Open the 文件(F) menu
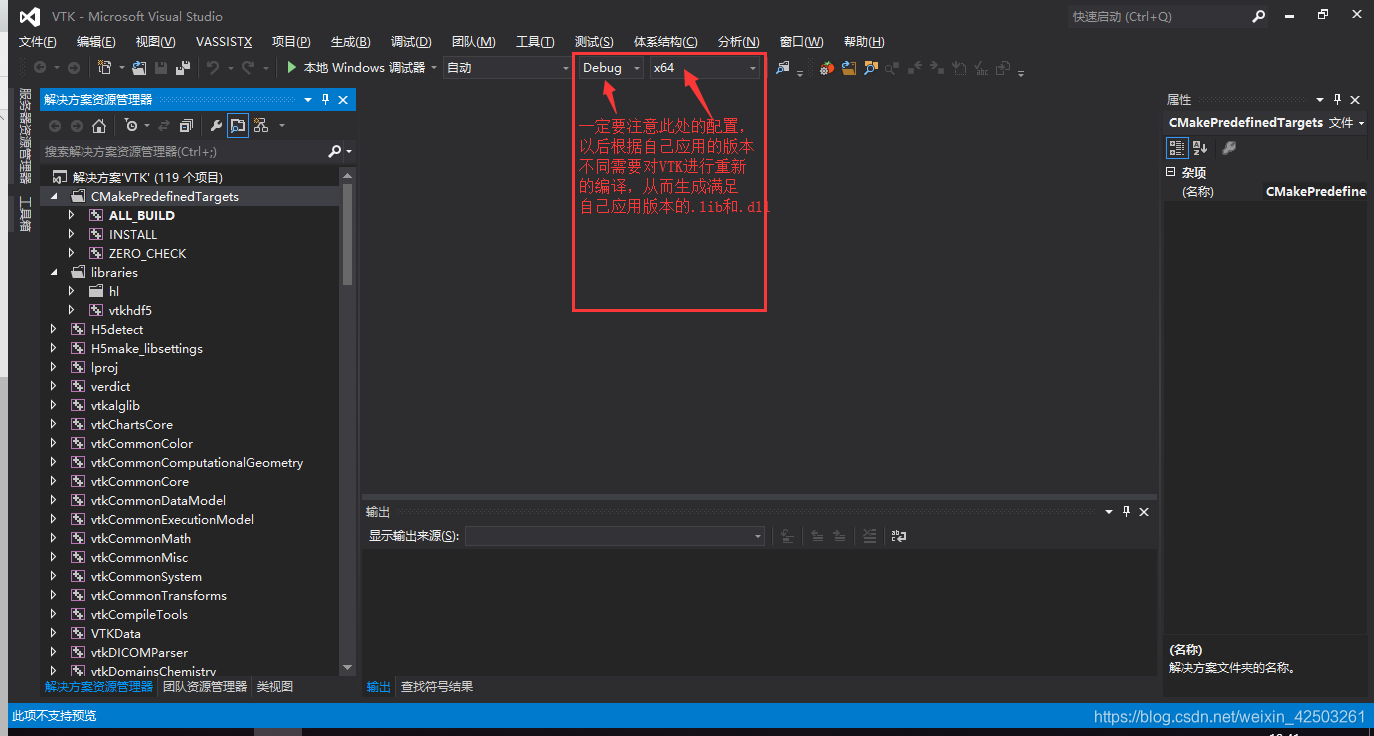This screenshot has height=736, width=1374. pos(38,42)
